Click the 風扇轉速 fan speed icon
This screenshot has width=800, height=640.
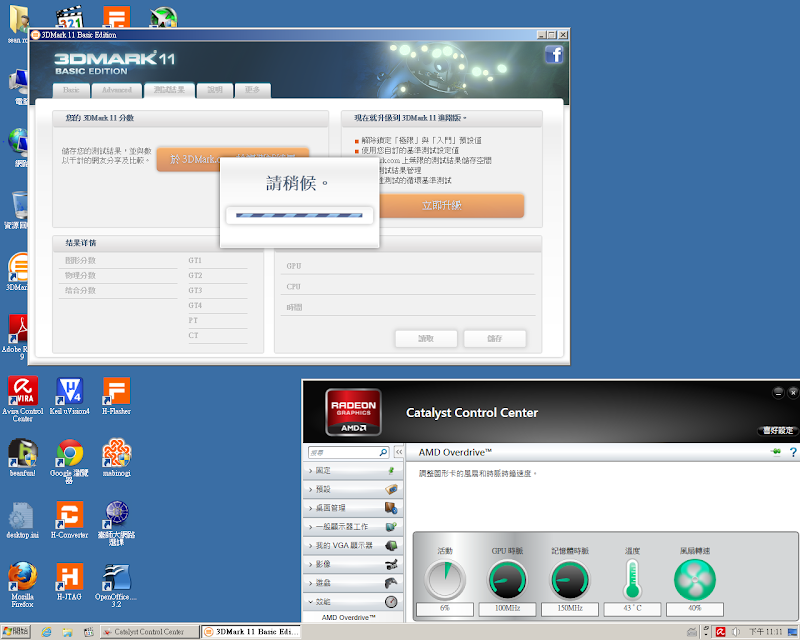pyautogui.click(x=695, y=580)
